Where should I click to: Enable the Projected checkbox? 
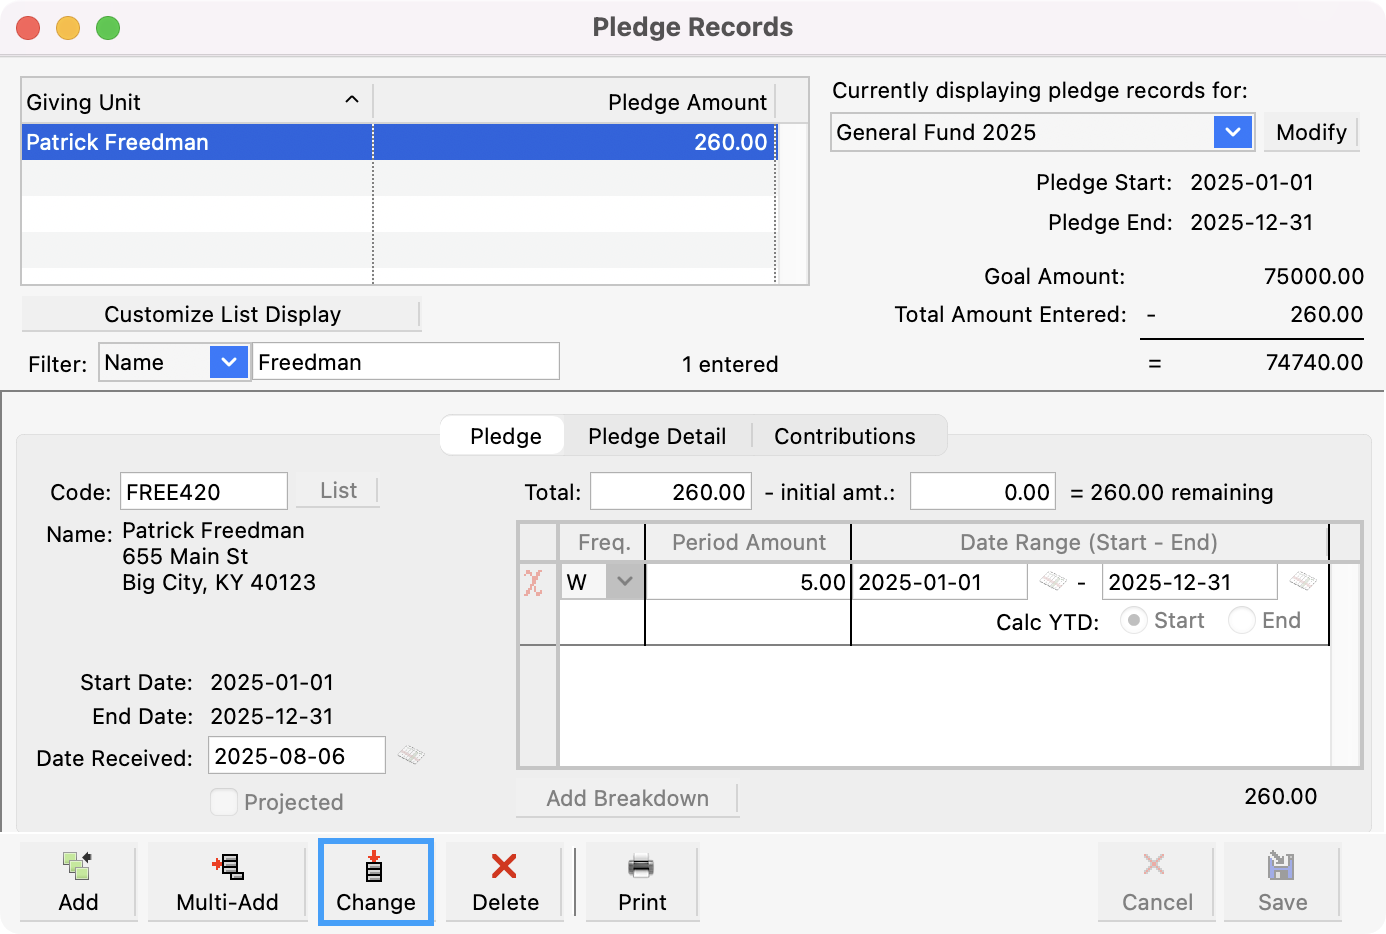point(226,802)
